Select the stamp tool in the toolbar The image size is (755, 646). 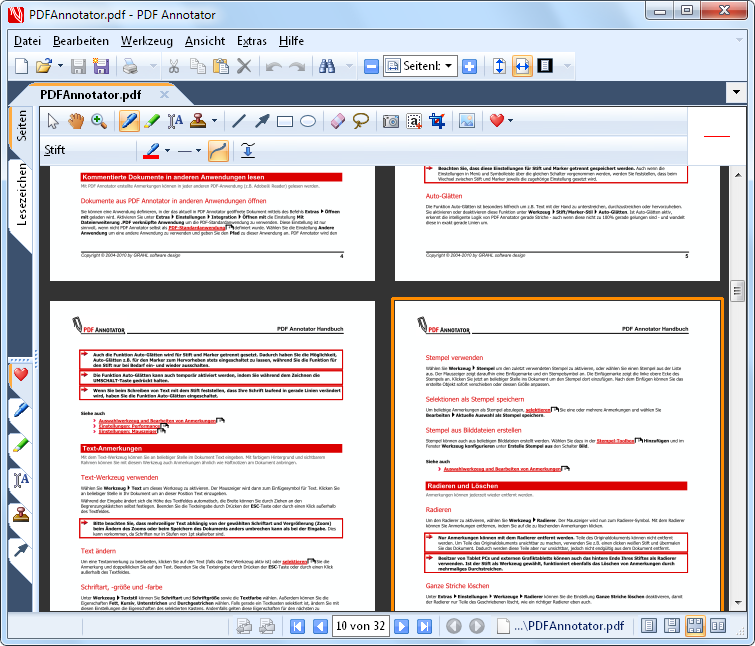(198, 121)
